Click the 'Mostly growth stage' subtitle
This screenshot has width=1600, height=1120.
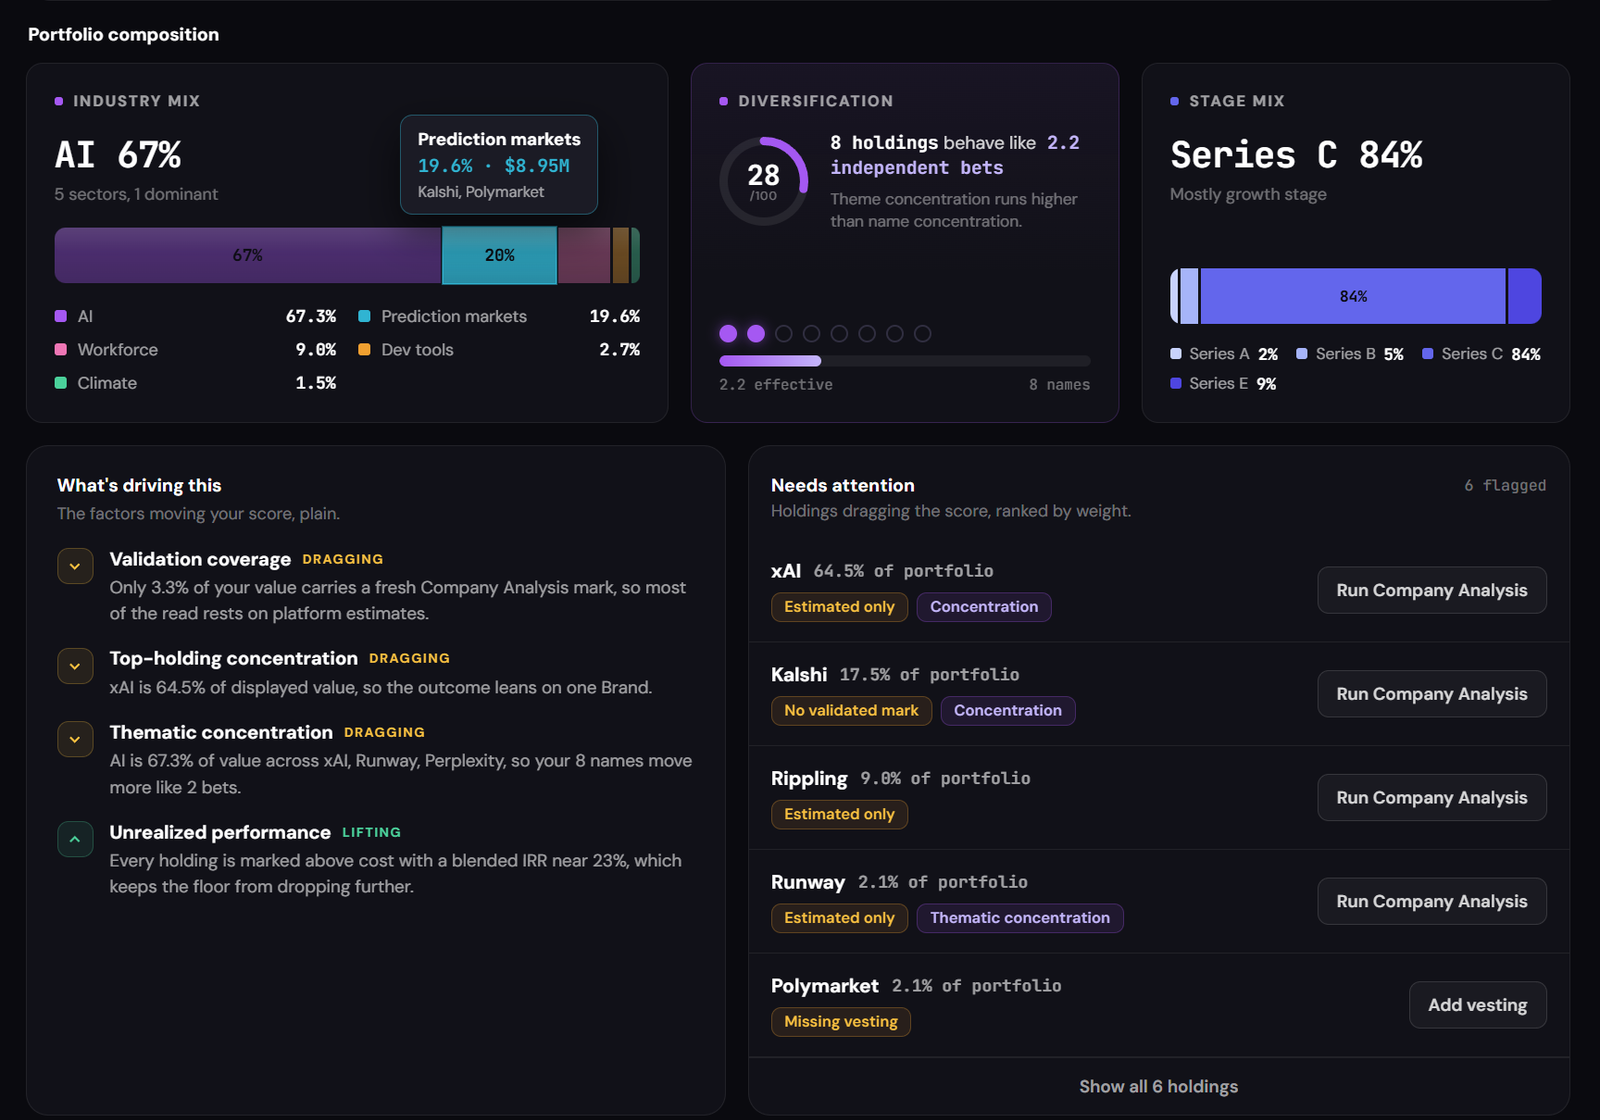[x=1248, y=194]
